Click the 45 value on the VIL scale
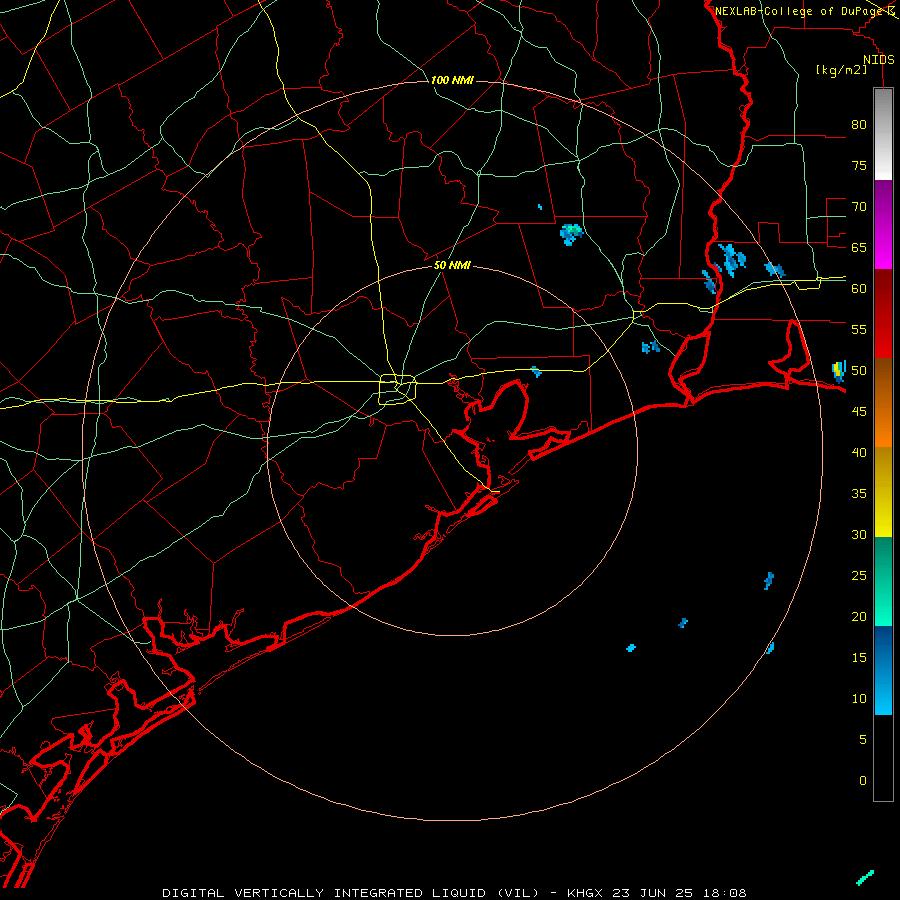 [859, 412]
